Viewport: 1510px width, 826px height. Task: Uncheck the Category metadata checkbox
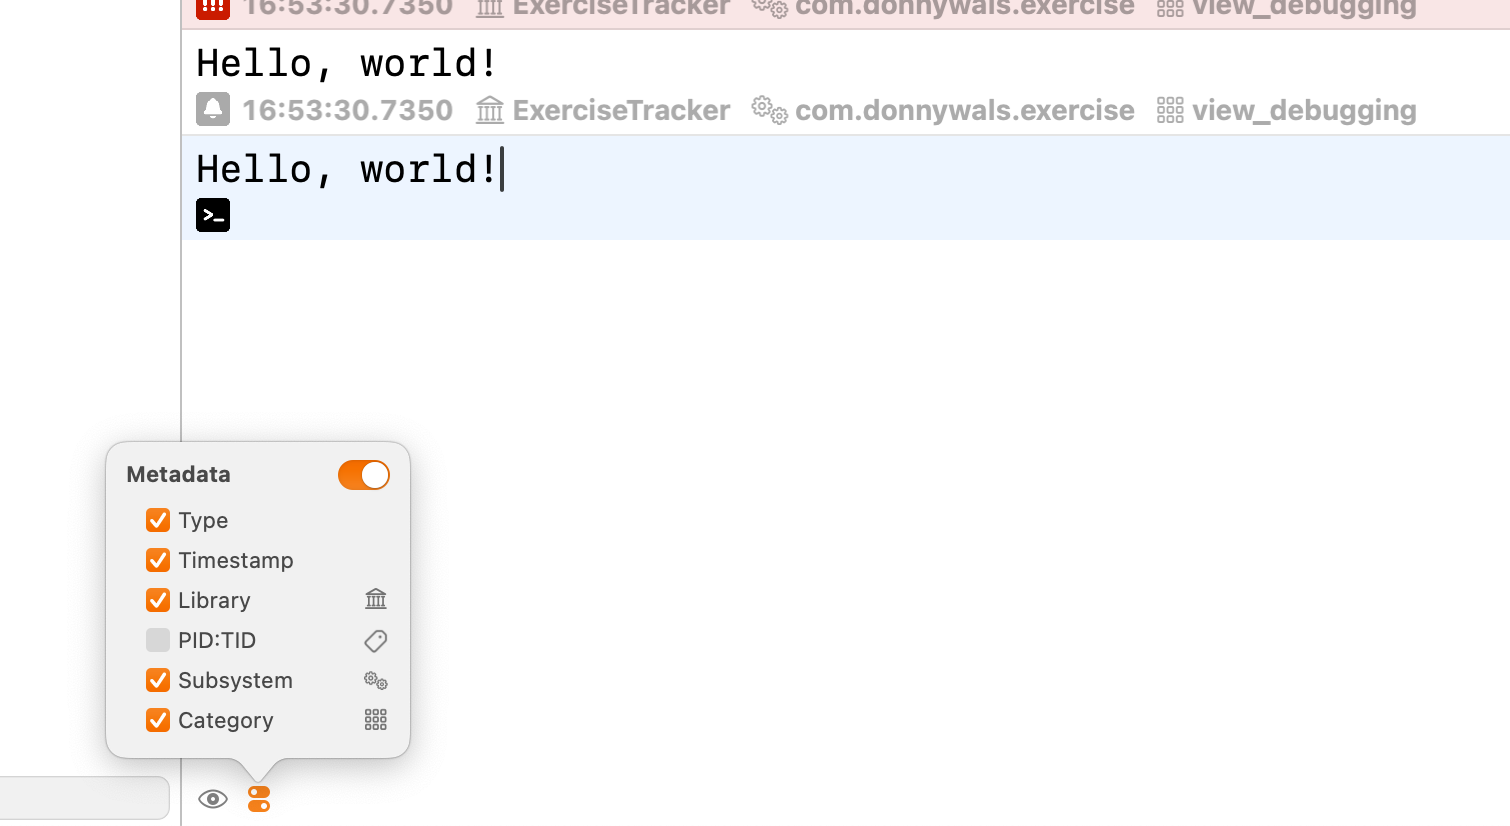[x=158, y=720]
